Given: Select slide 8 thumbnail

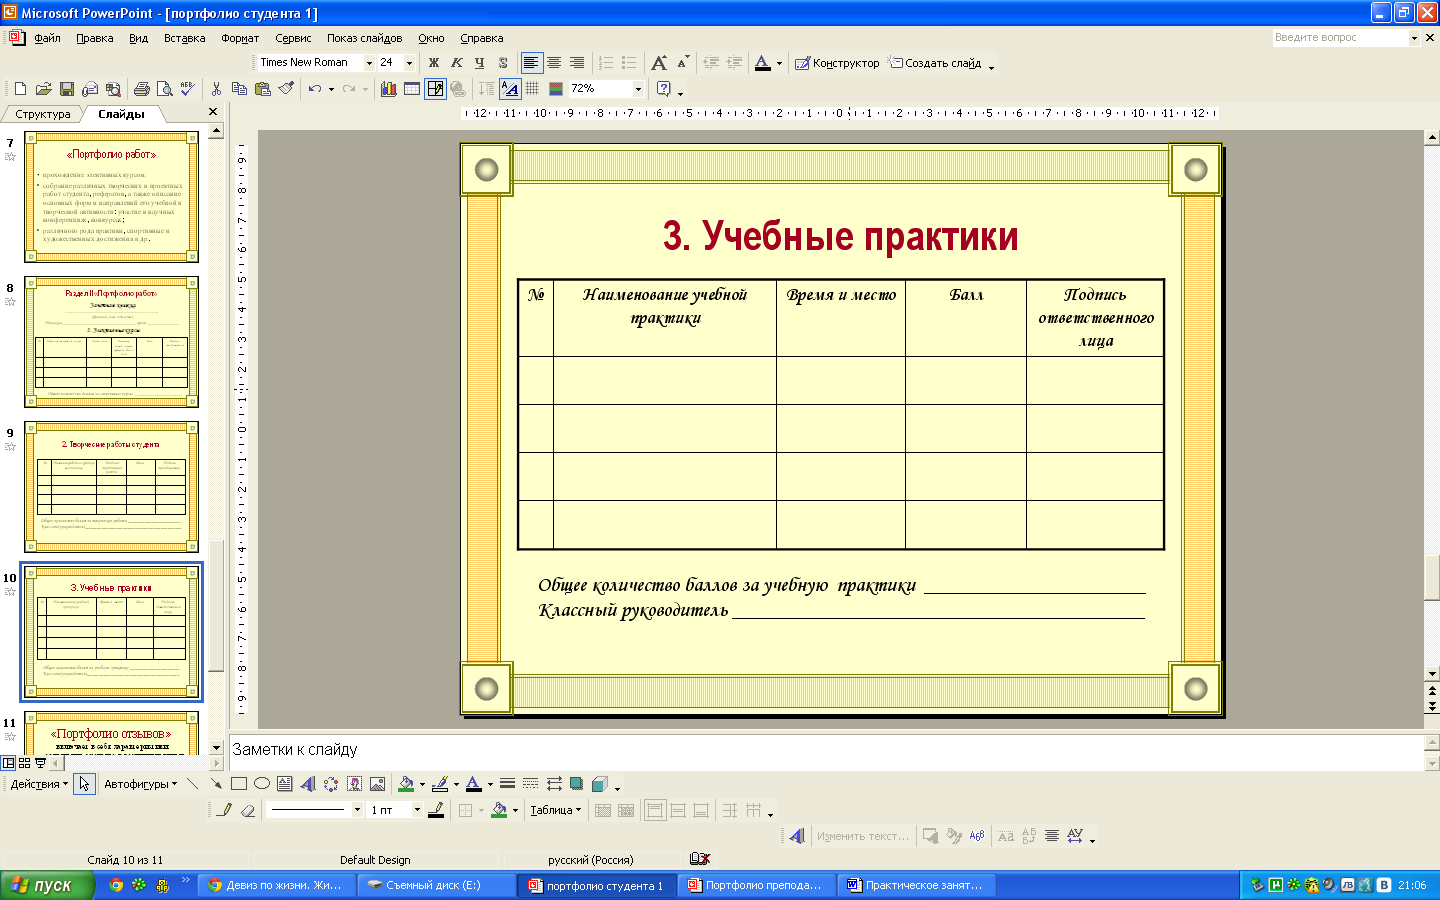Looking at the screenshot, I should click(111, 341).
